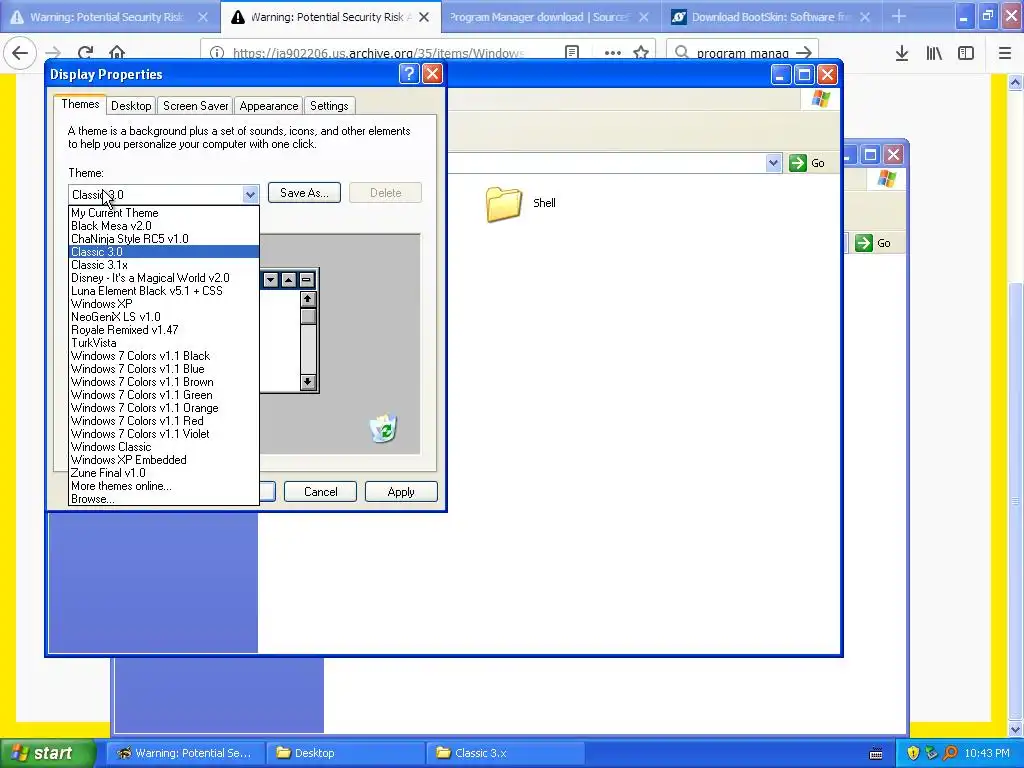Click the down arrow button in preview window
Screen dimensions: 1024x768
click(x=270, y=280)
